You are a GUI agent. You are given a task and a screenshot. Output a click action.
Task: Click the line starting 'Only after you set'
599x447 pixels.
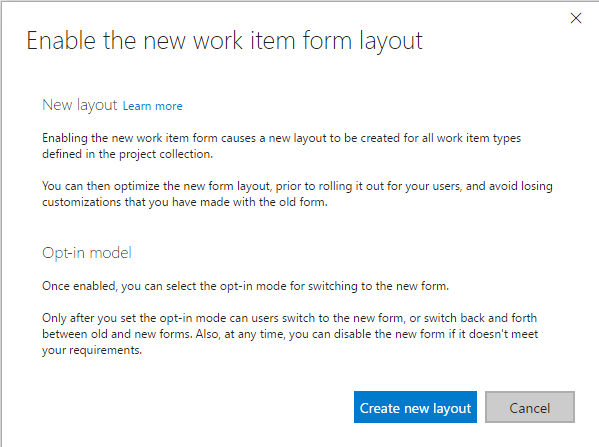pyautogui.click(x=290, y=318)
